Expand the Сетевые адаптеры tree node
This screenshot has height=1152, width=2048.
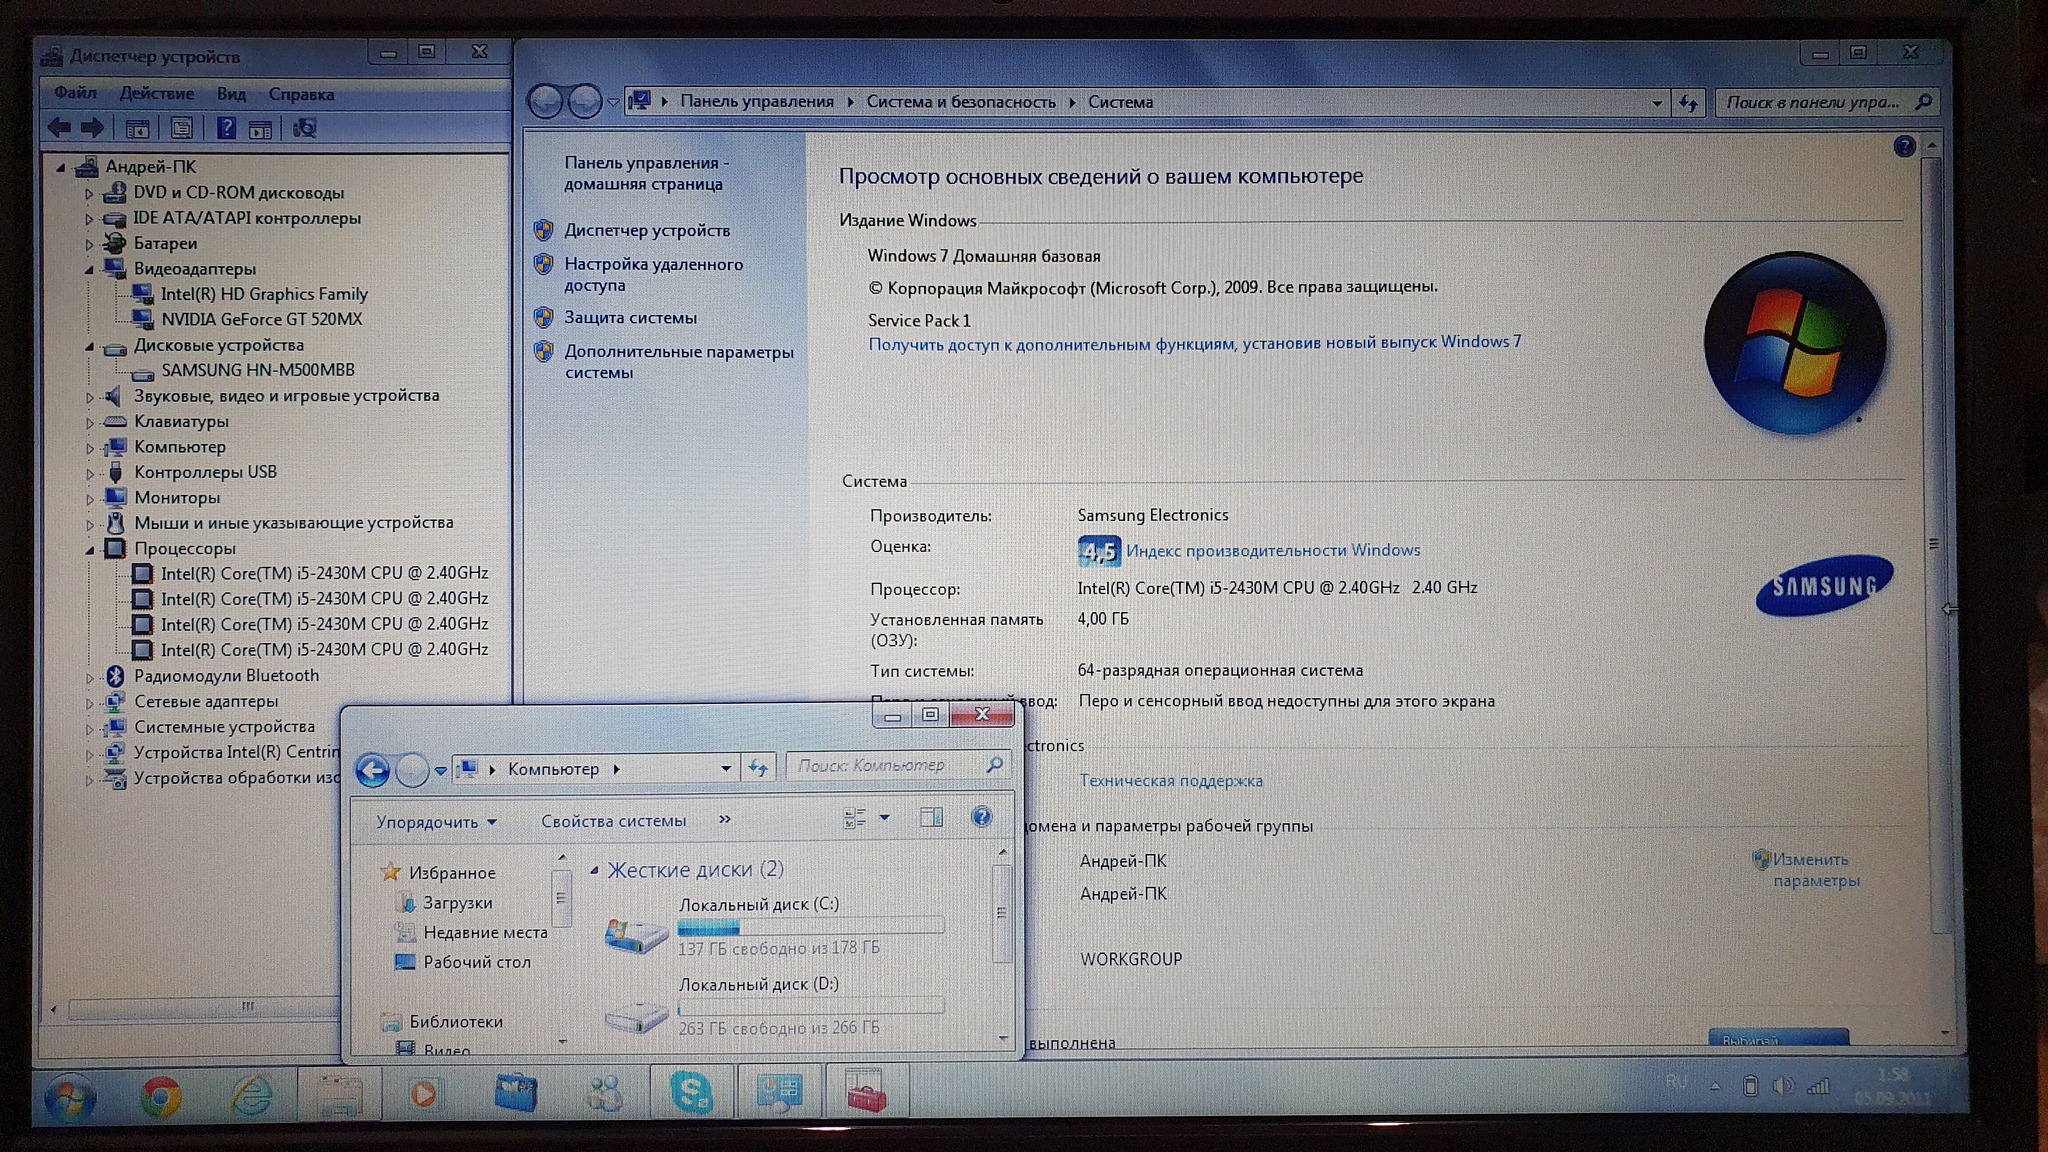click(x=89, y=703)
